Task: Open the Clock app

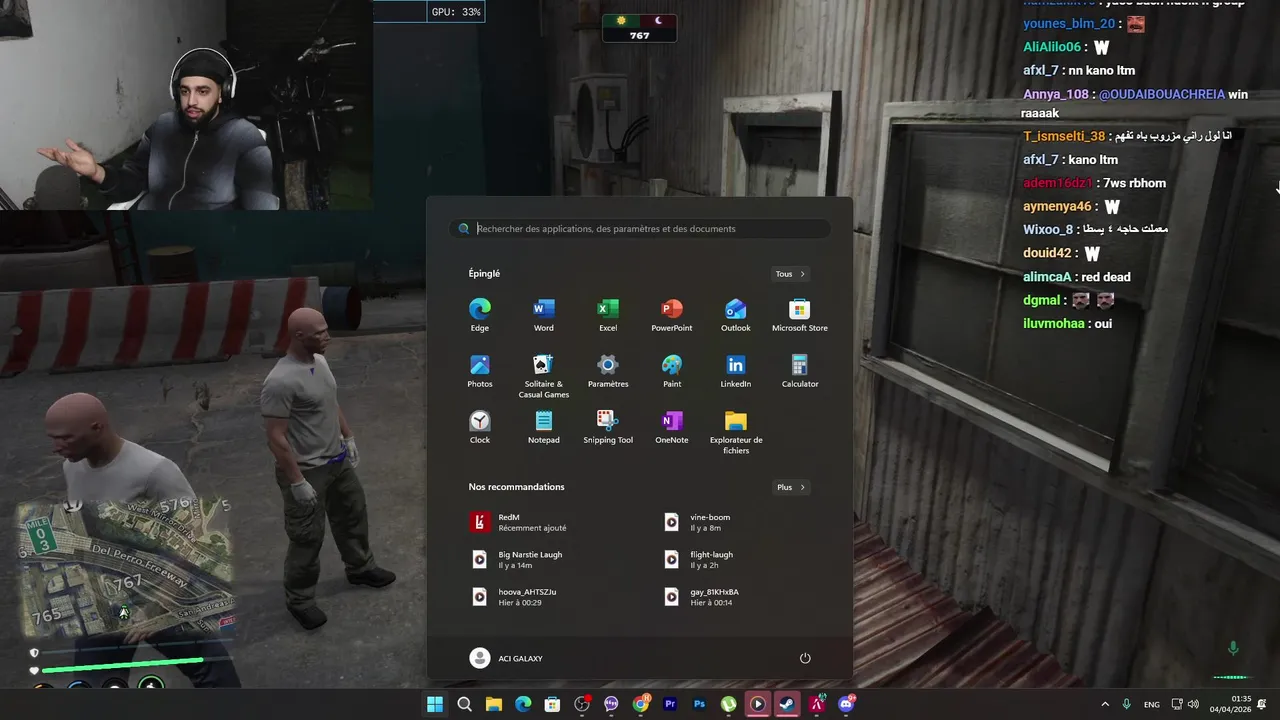Action: pos(480,427)
